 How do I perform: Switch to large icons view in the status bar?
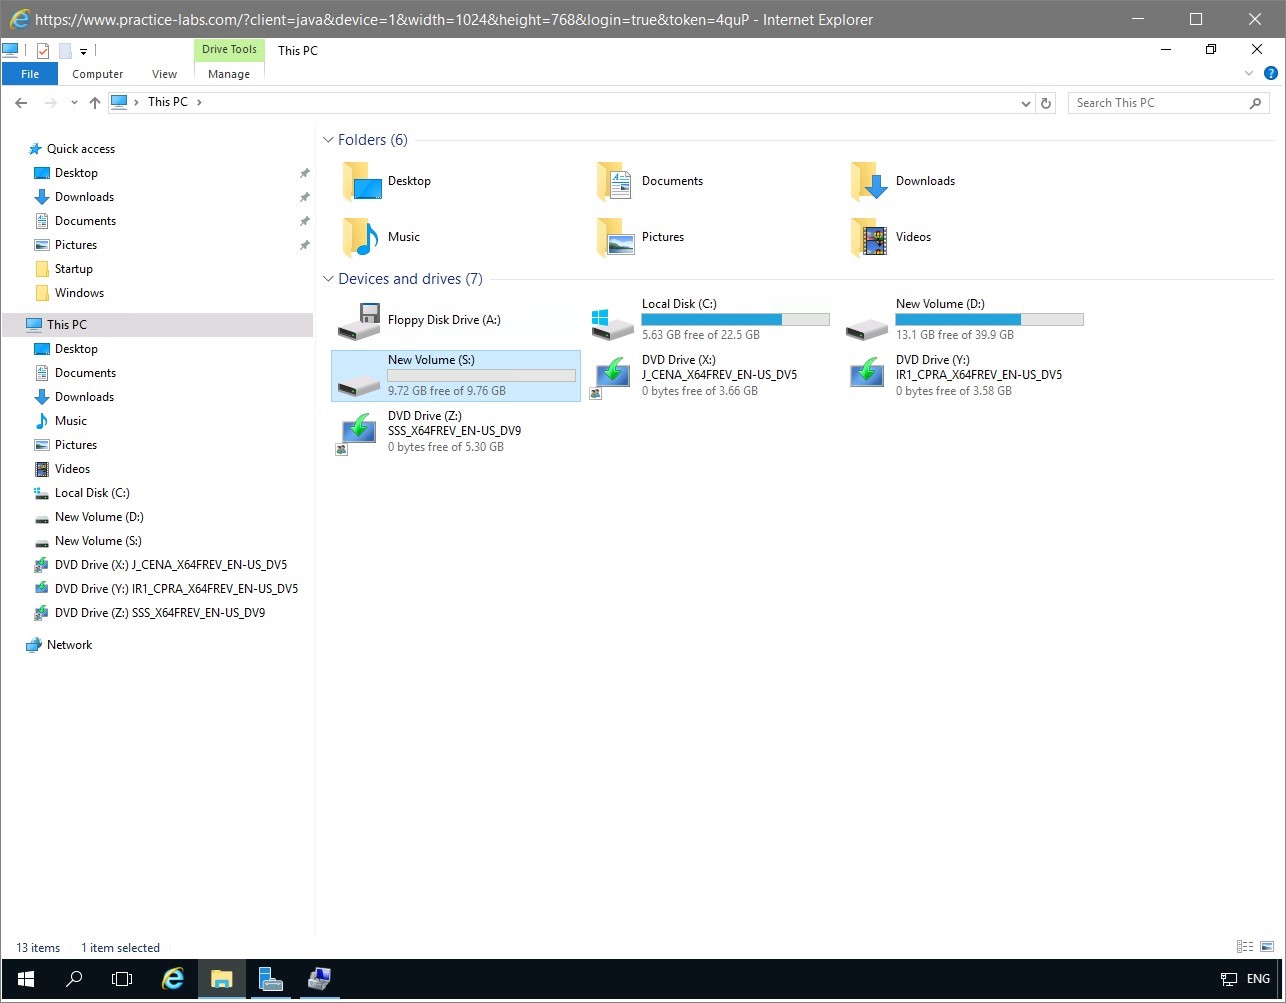point(1268,947)
